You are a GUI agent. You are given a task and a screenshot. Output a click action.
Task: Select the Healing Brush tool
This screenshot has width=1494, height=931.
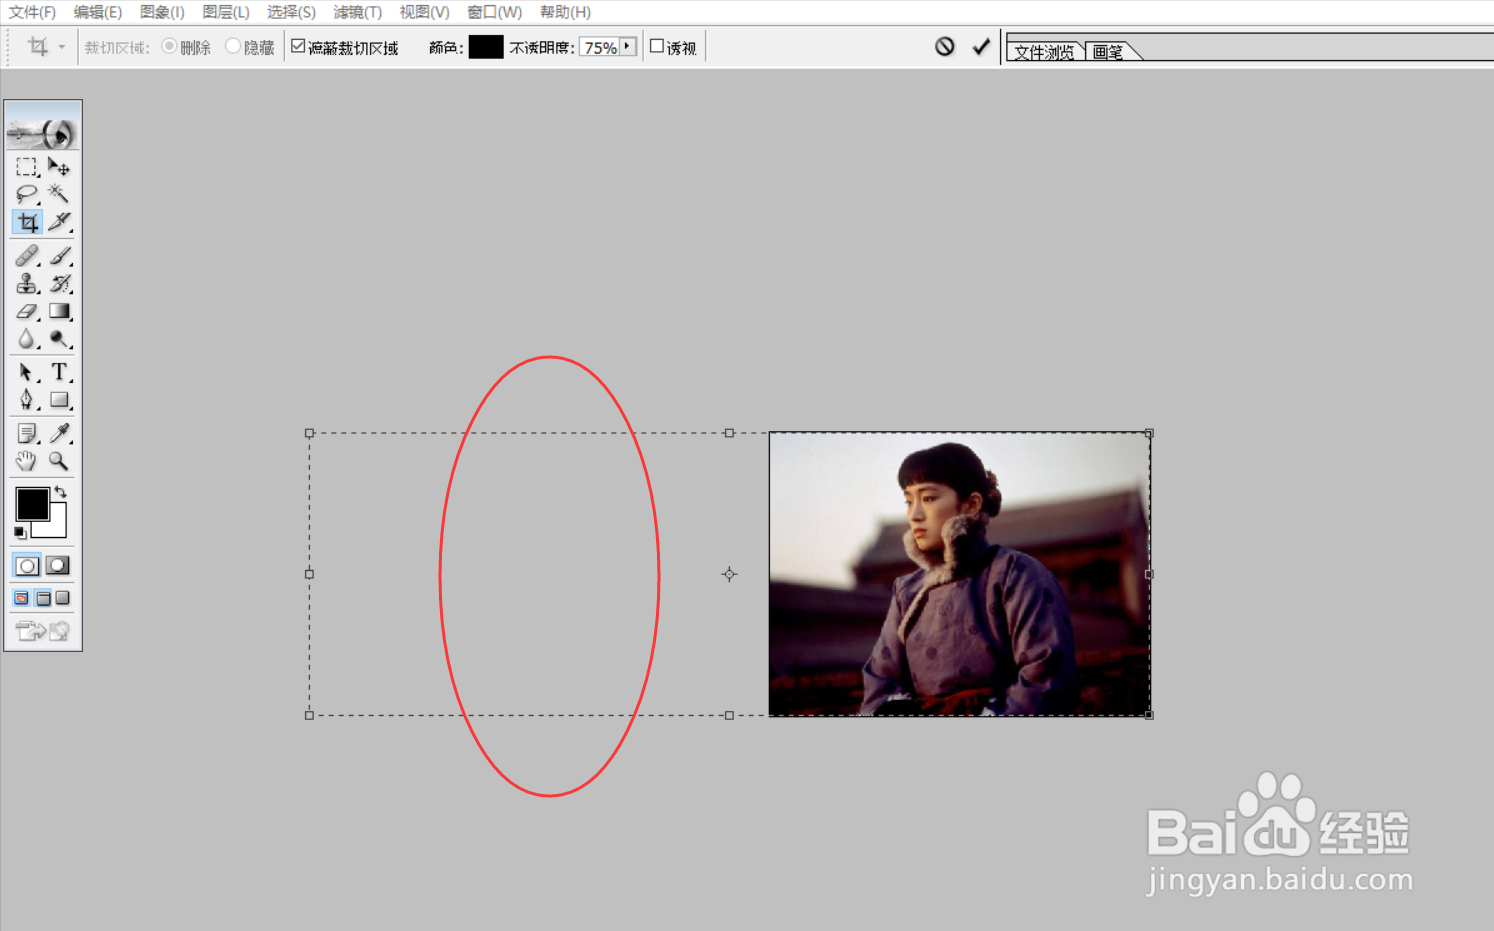[x=27, y=256]
